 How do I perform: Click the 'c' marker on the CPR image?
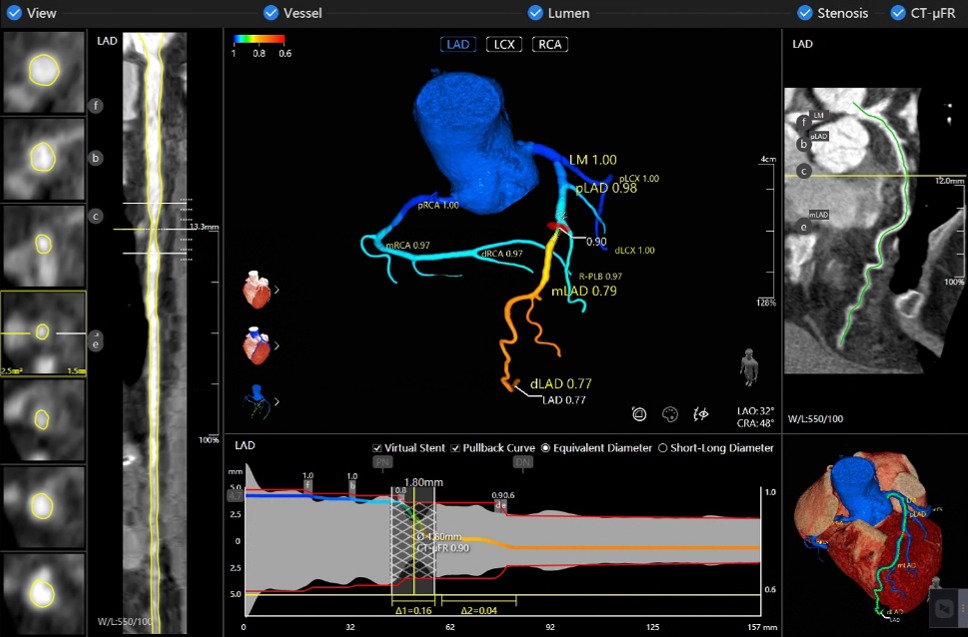click(803, 171)
